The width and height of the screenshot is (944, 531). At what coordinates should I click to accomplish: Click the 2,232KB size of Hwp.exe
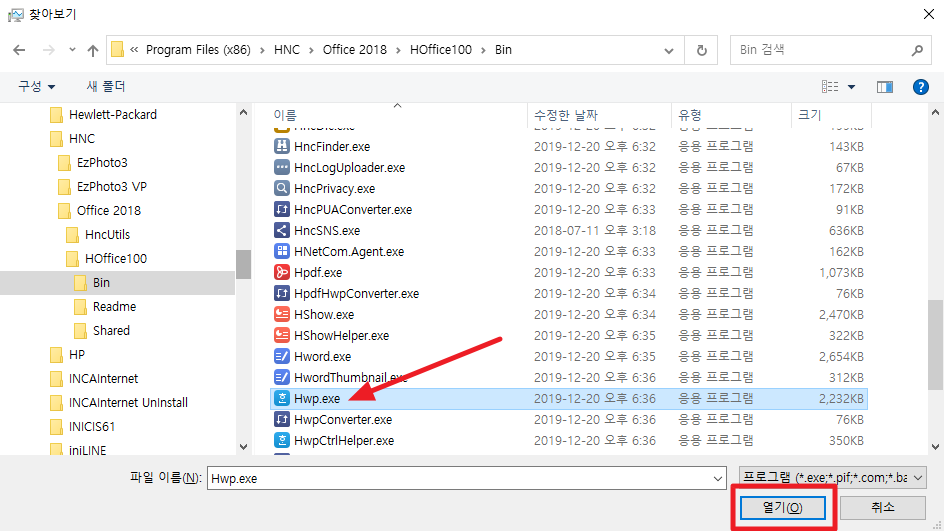(x=841, y=399)
